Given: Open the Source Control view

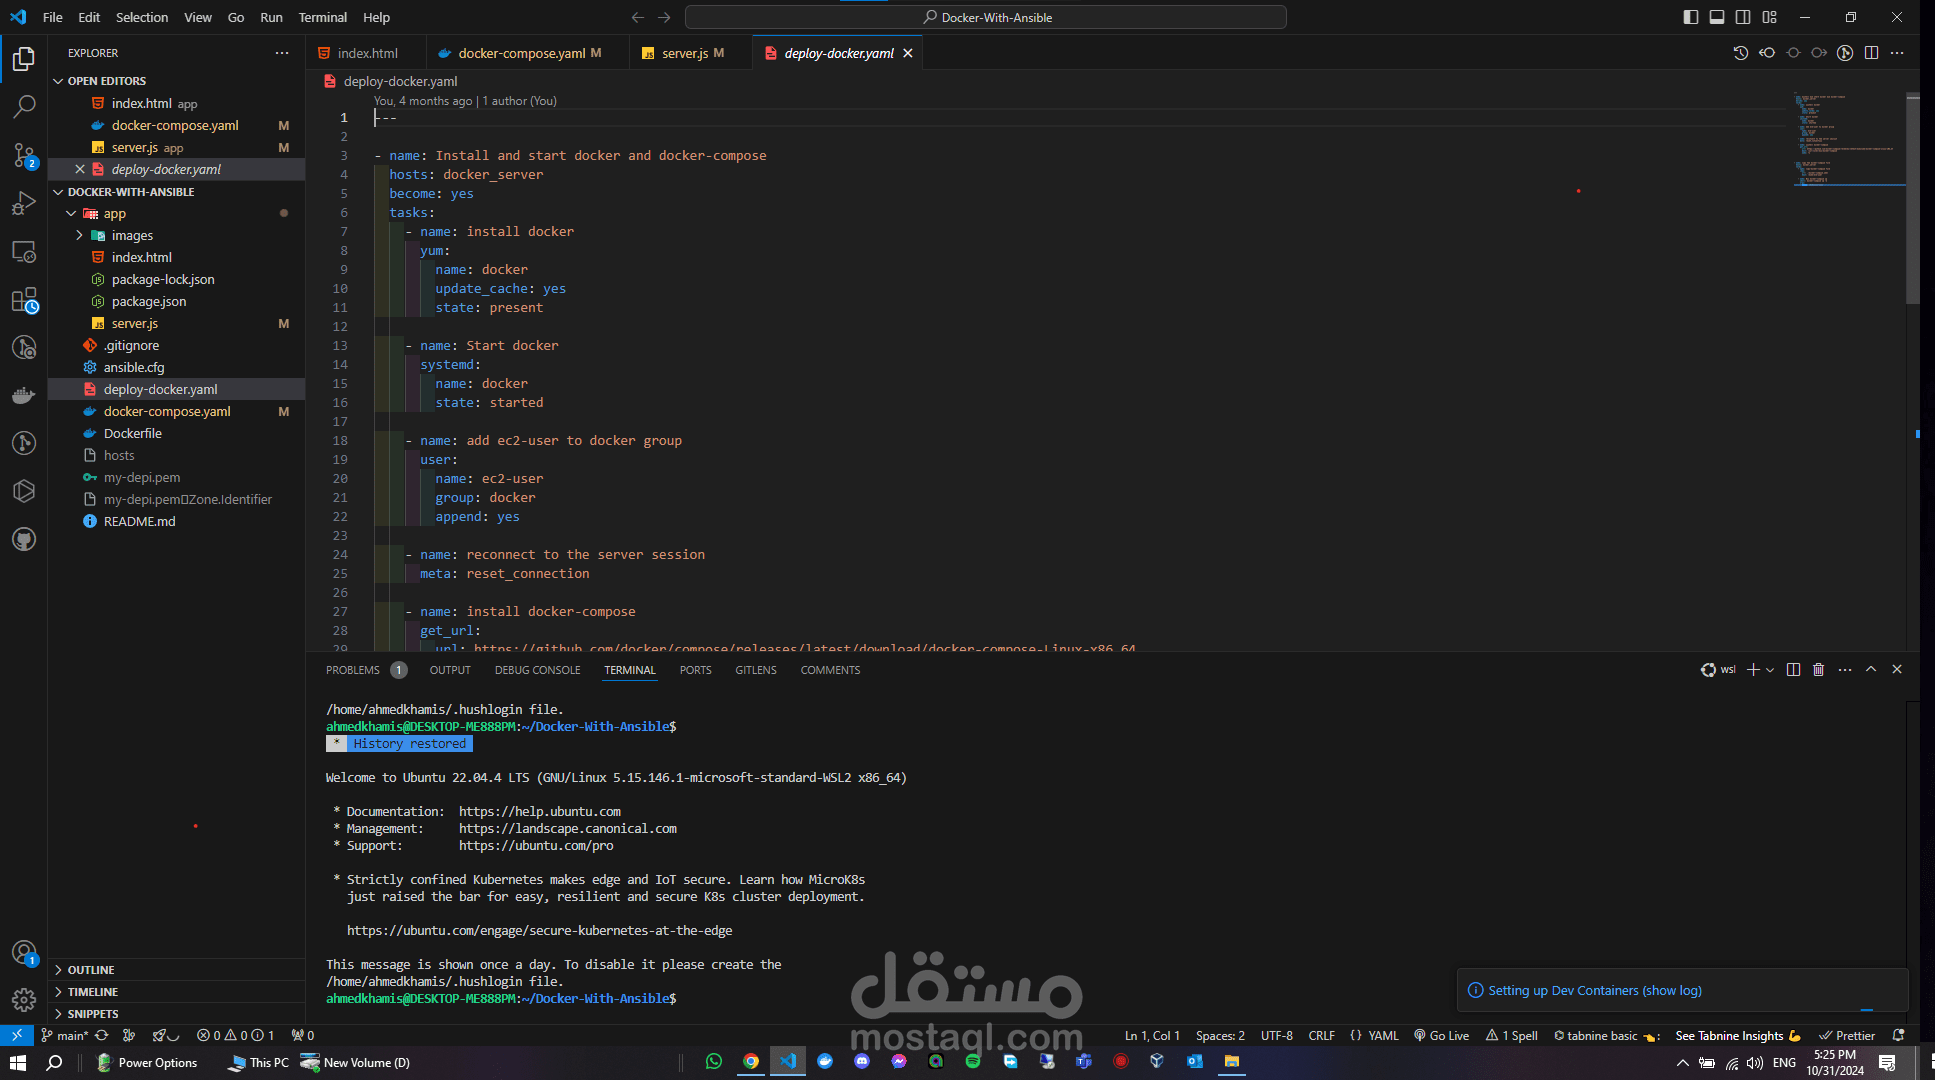Looking at the screenshot, I should (24, 155).
